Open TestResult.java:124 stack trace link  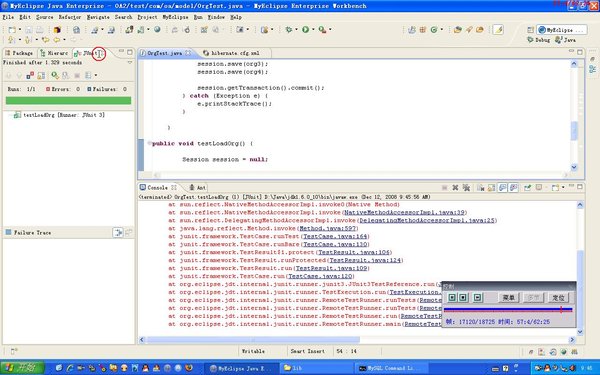(365, 260)
